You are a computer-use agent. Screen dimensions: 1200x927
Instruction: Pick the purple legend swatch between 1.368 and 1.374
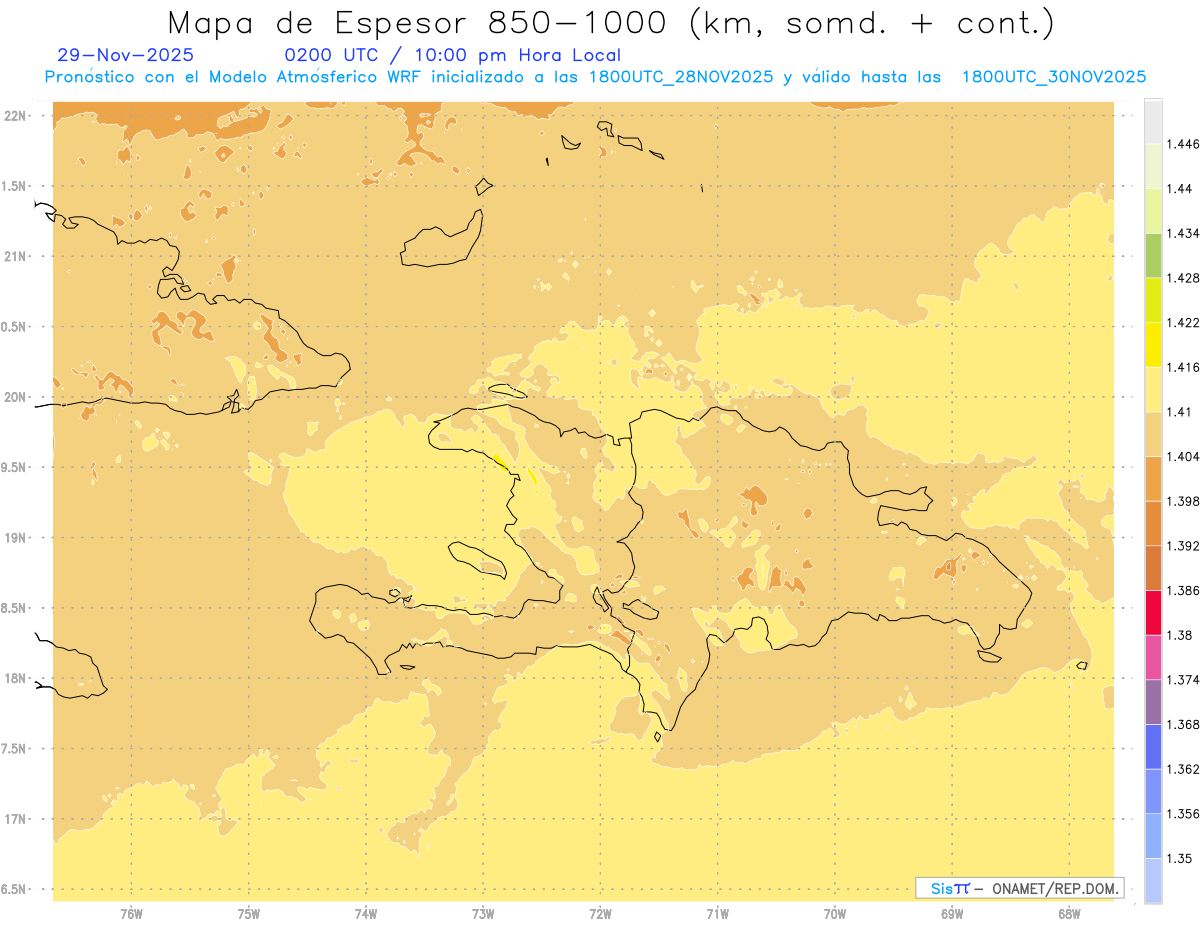[x=1153, y=702]
